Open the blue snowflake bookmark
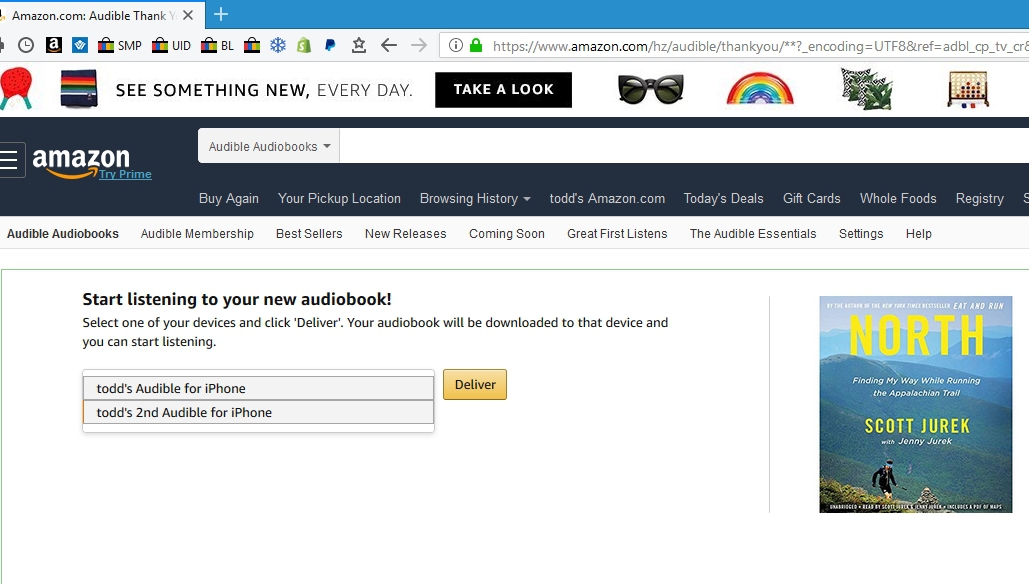1029x584 pixels. 278,45
